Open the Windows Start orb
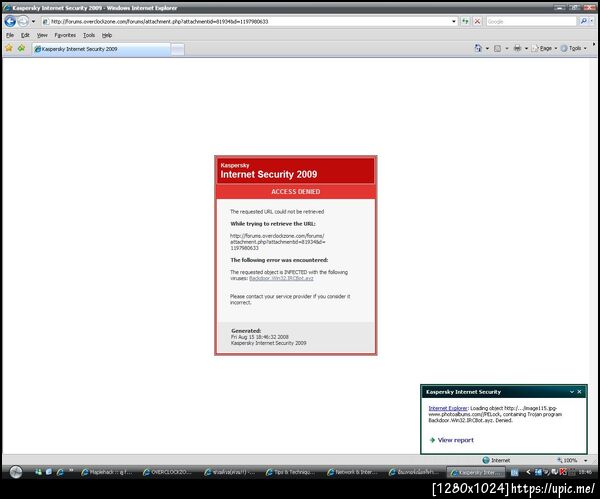The width and height of the screenshot is (600, 499). pyautogui.click(x=16, y=472)
